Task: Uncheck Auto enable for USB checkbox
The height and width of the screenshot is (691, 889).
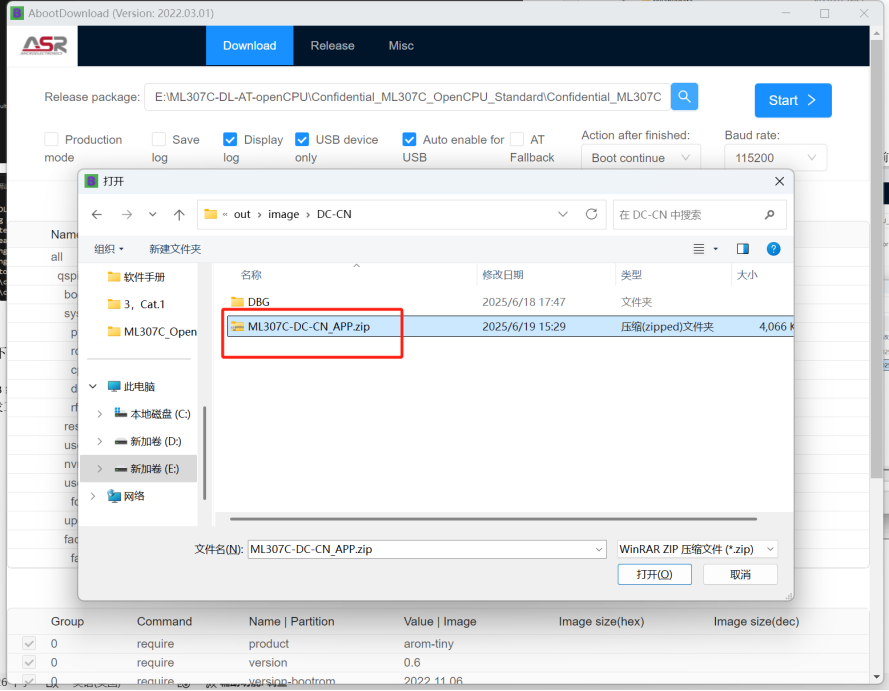Action: click(x=409, y=139)
